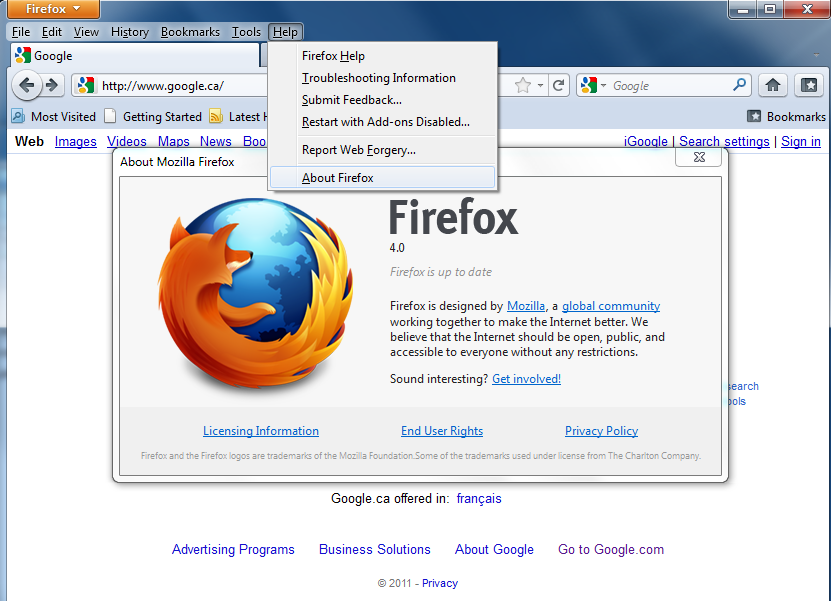Select Submit Feedback... entry
Screen dimensions: 831x601
(x=382, y=100)
